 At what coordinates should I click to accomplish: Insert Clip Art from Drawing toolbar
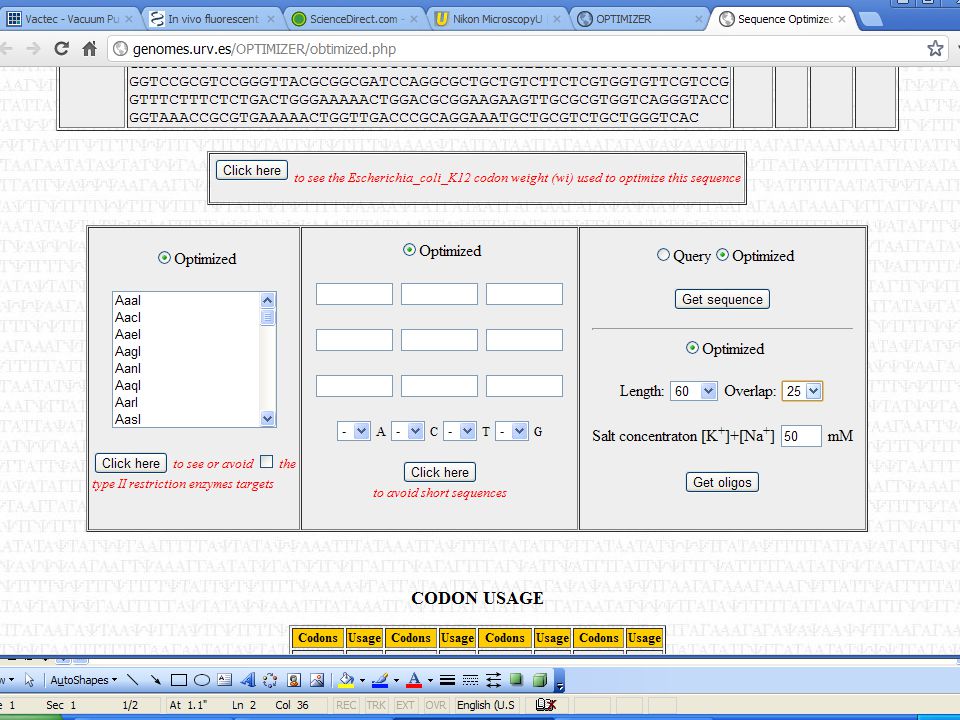294,680
